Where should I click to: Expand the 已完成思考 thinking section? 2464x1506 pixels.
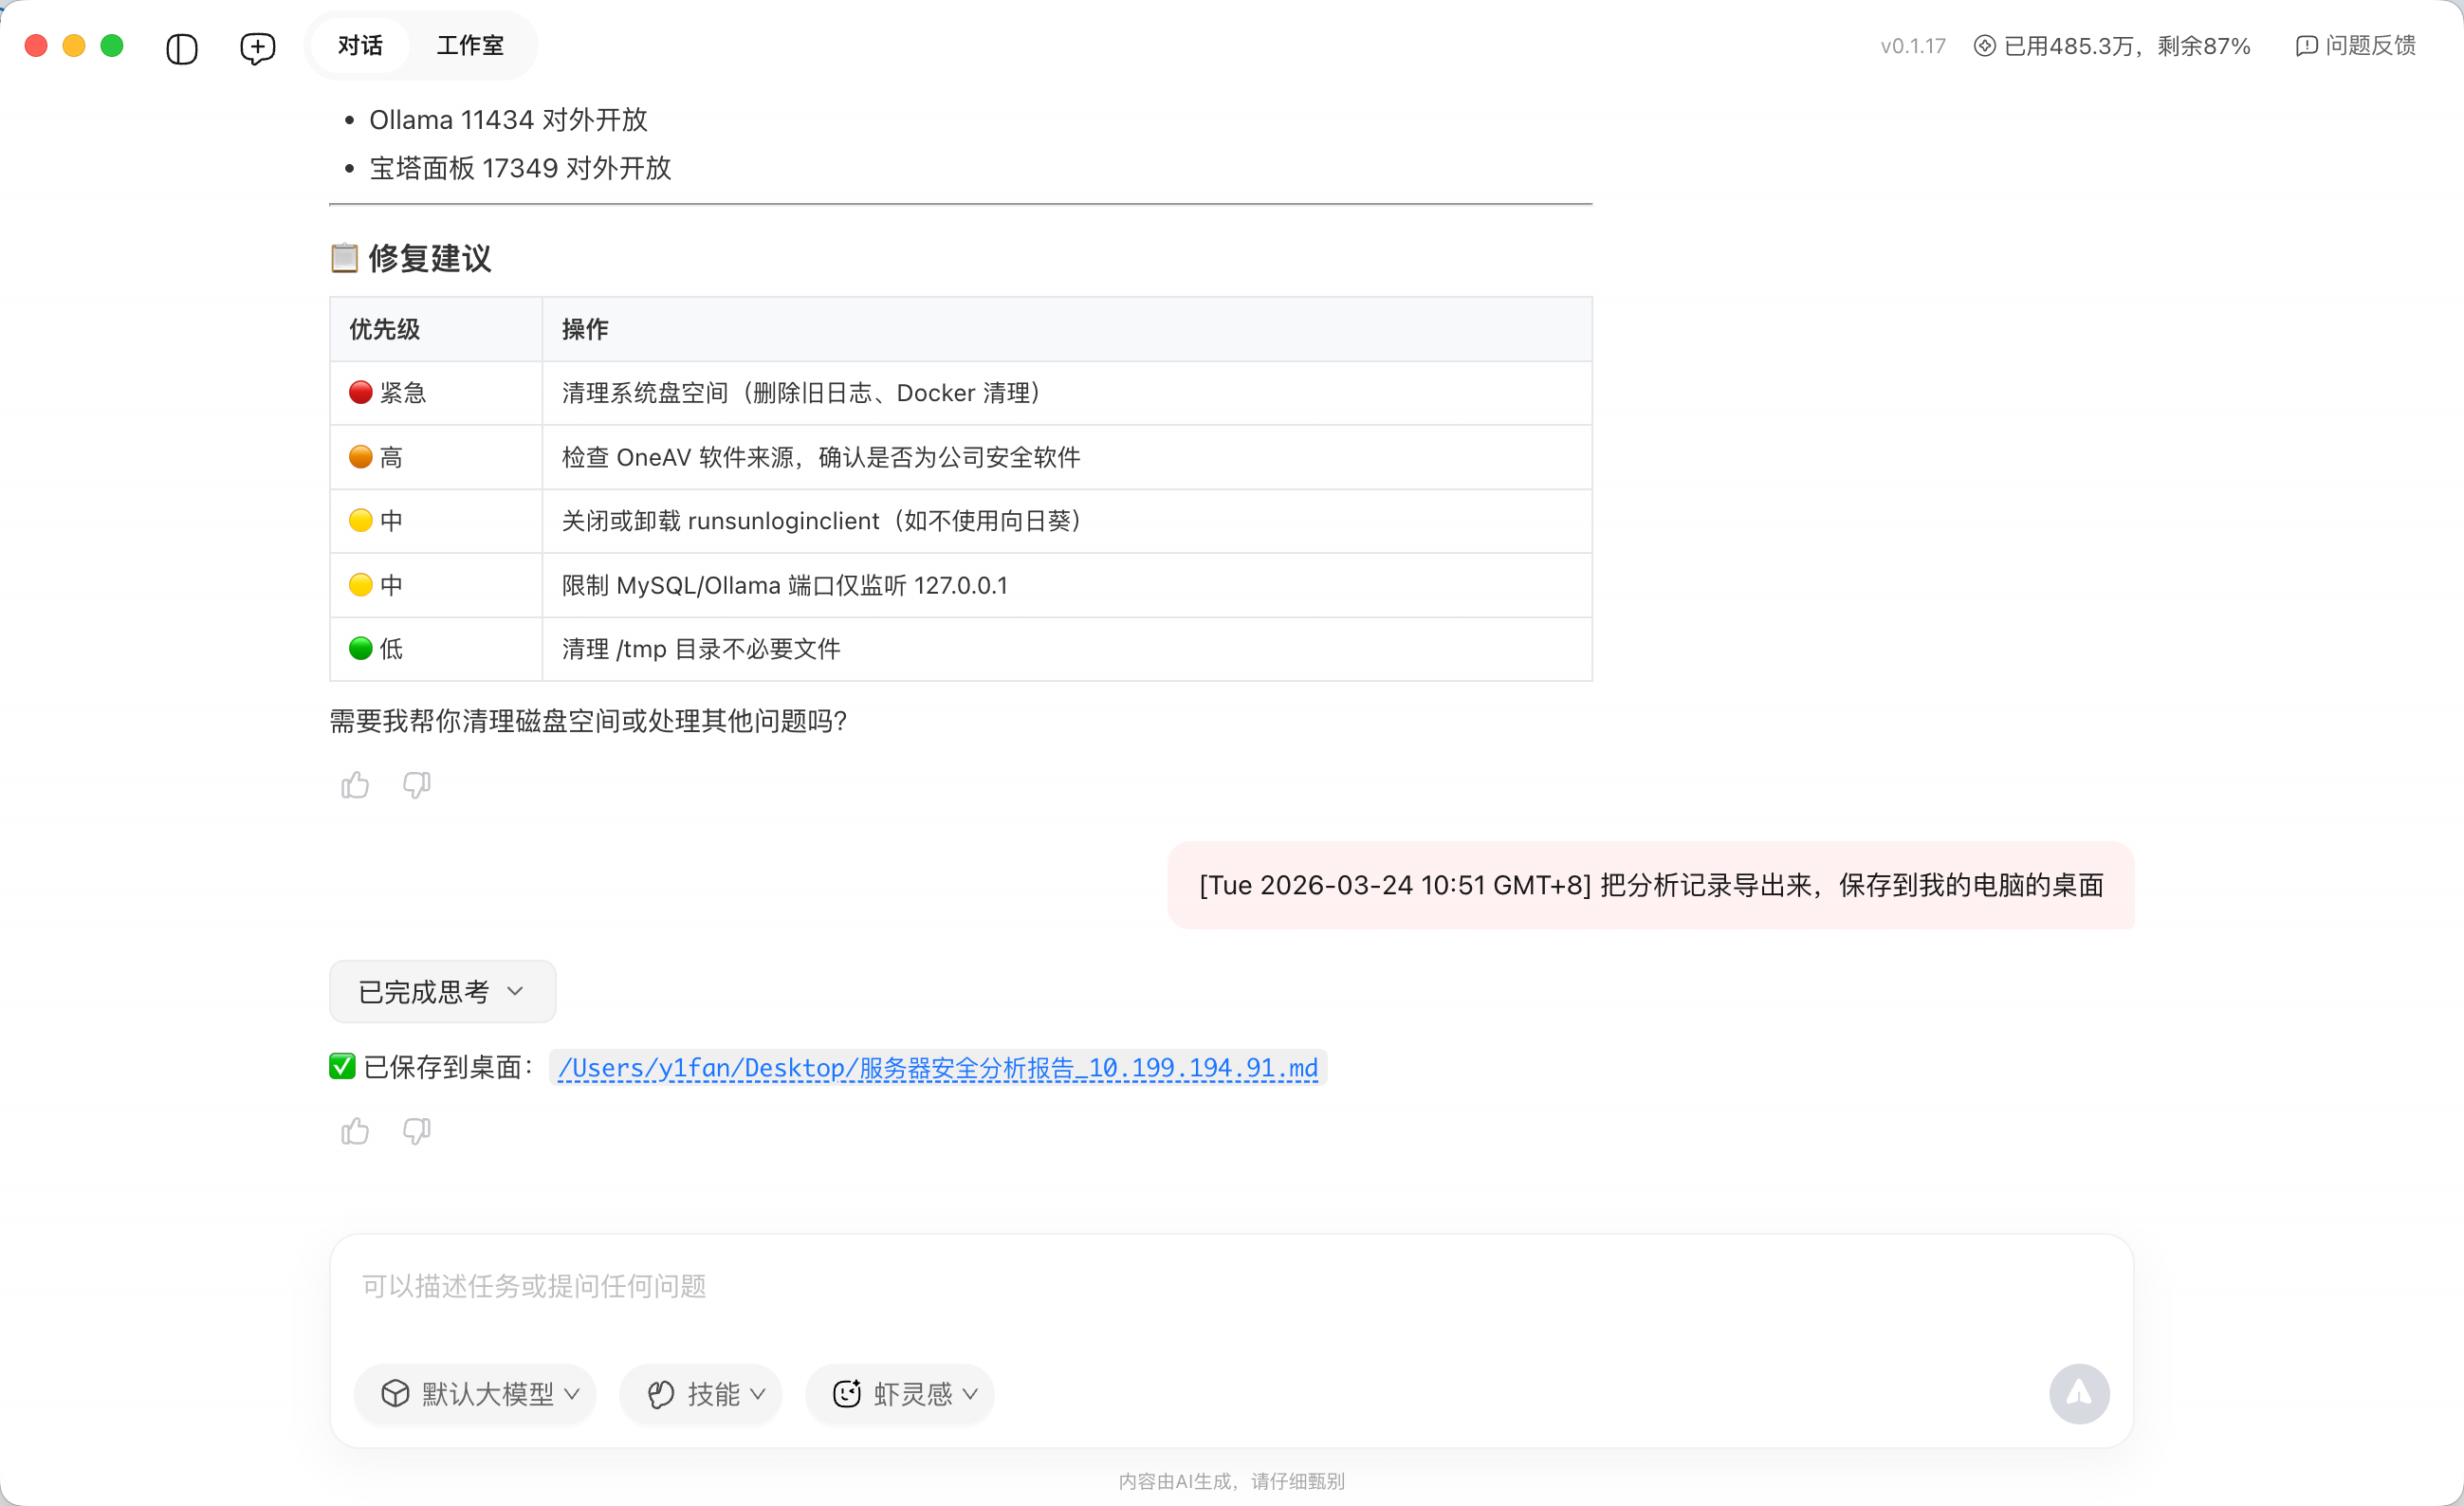[442, 991]
